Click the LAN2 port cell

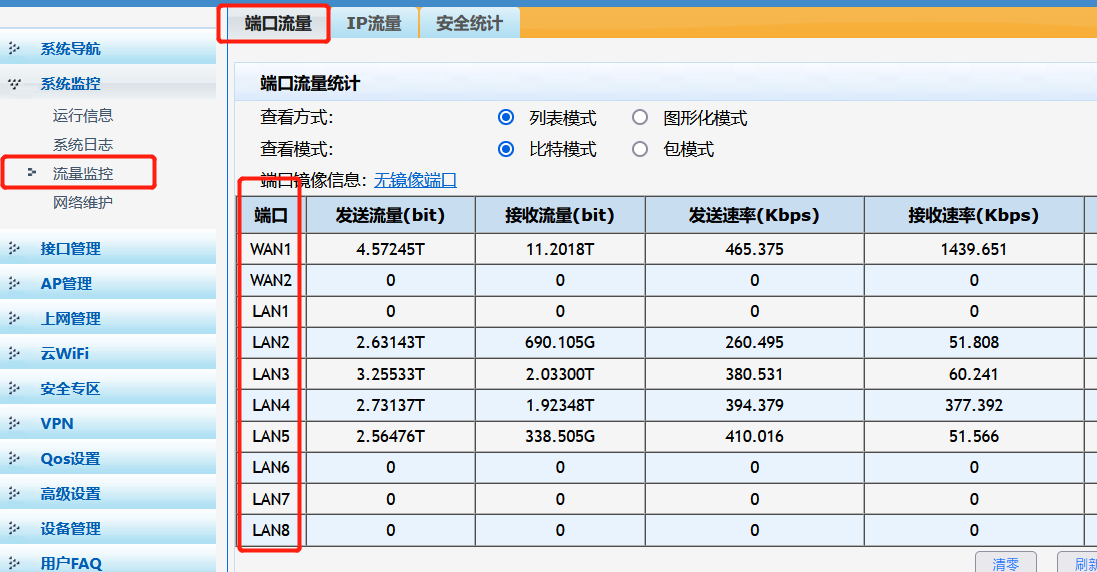pos(271,343)
